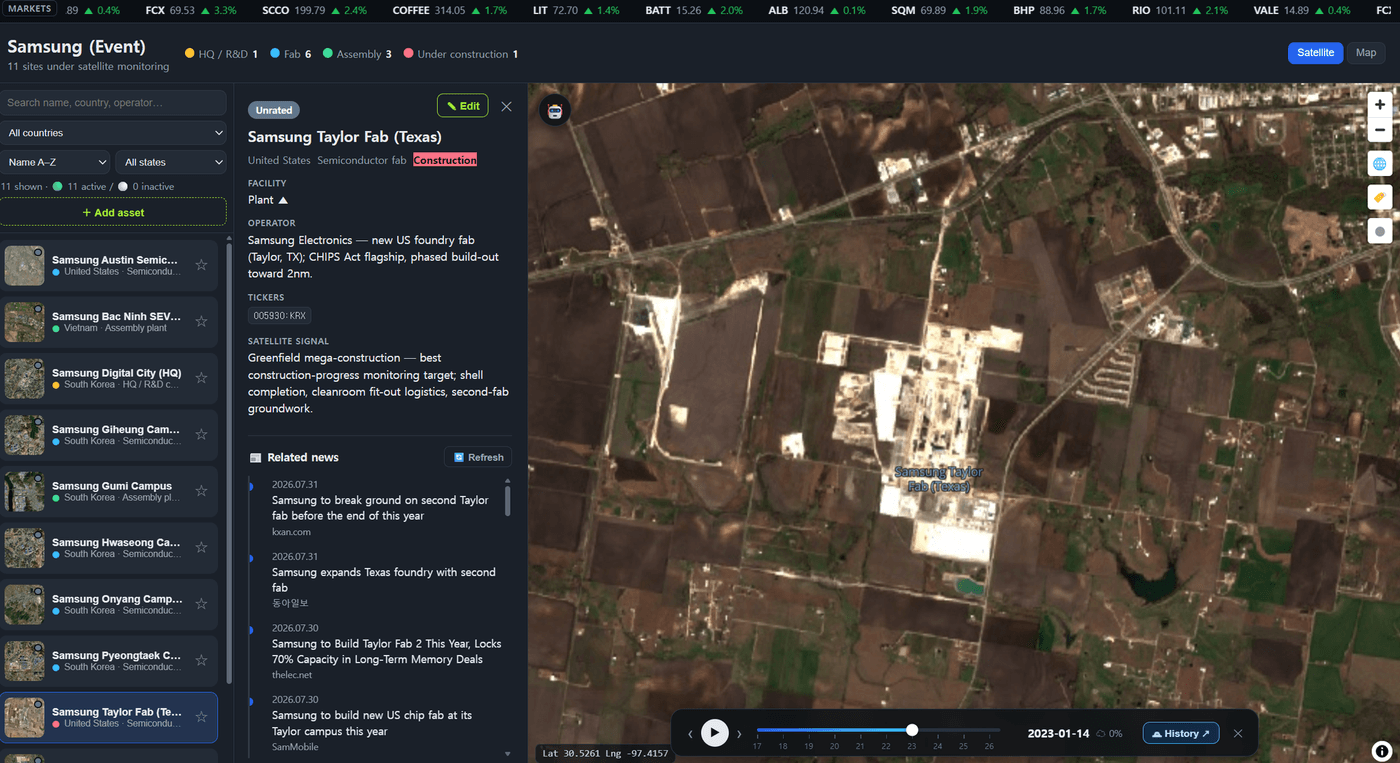1400x763 pixels.
Task: Zoom out the satellite map
Action: pos(1380,129)
